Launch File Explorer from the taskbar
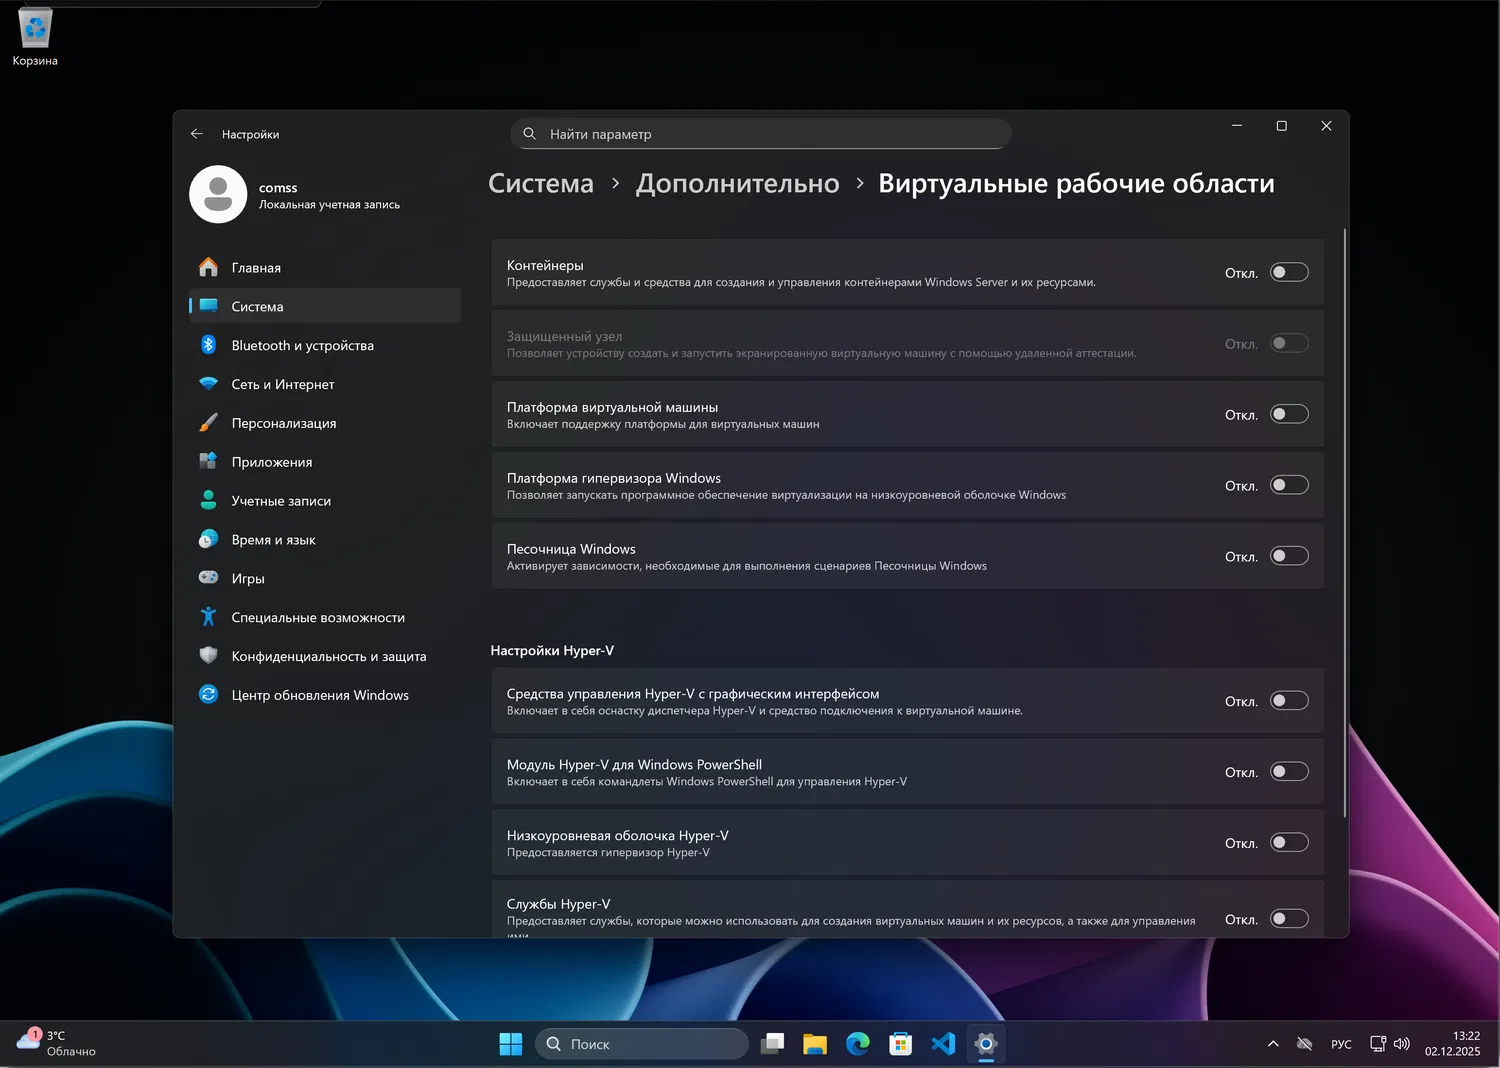Viewport: 1500px width, 1068px height. pos(815,1044)
